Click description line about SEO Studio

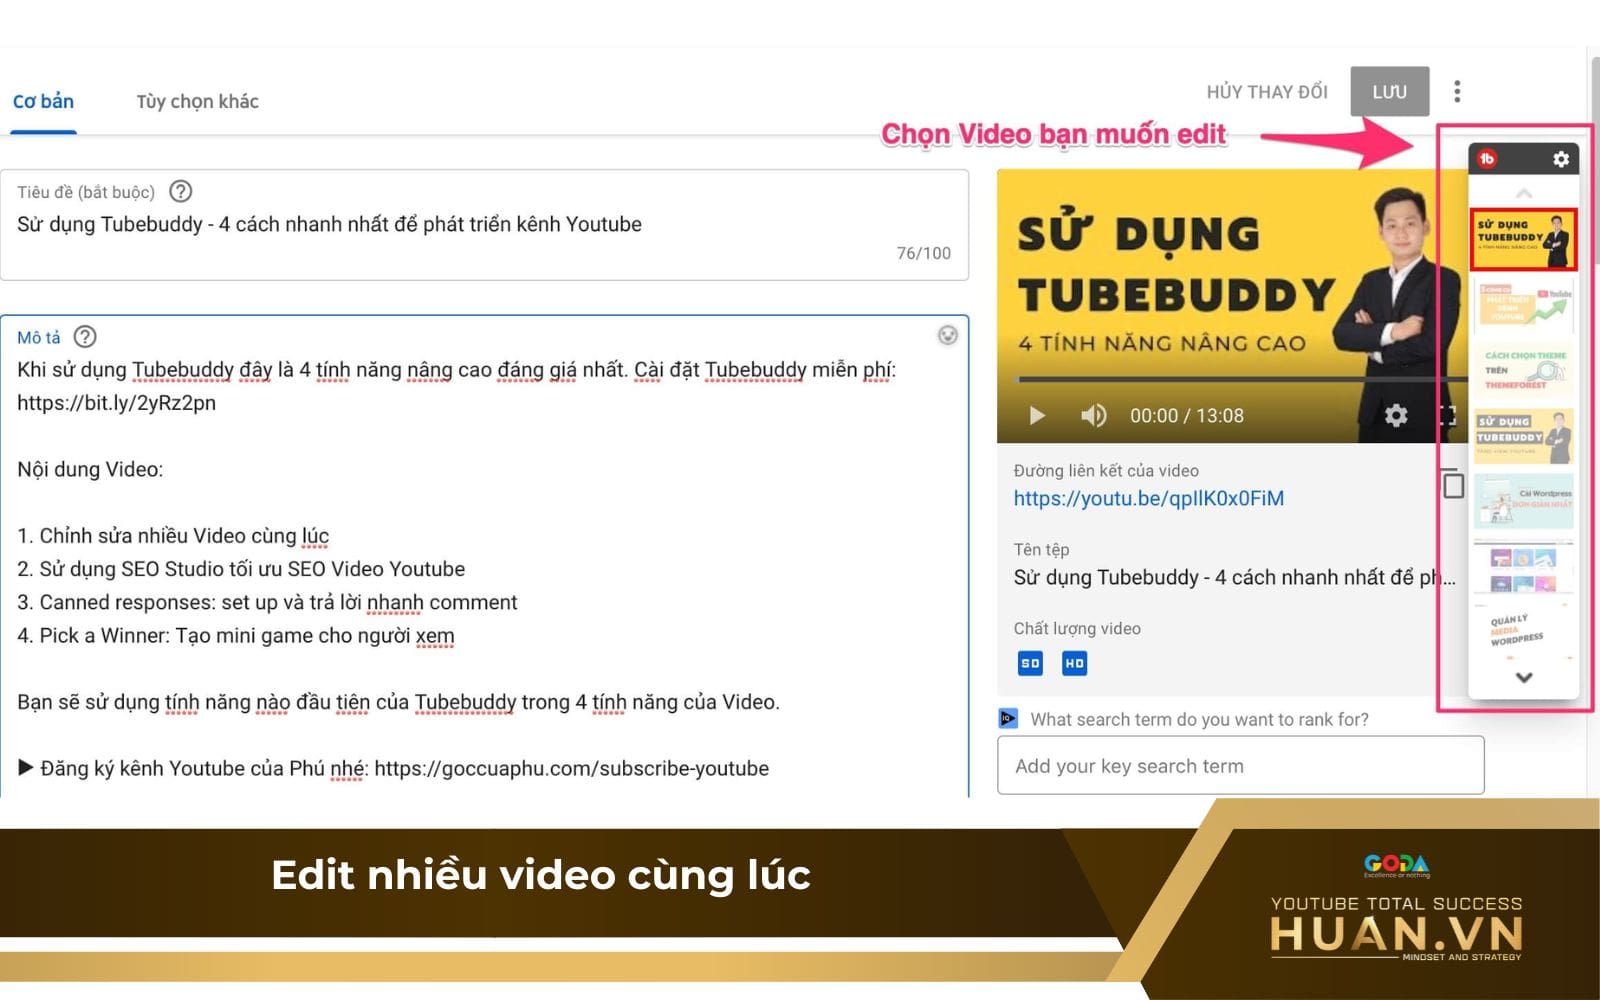pos(241,569)
